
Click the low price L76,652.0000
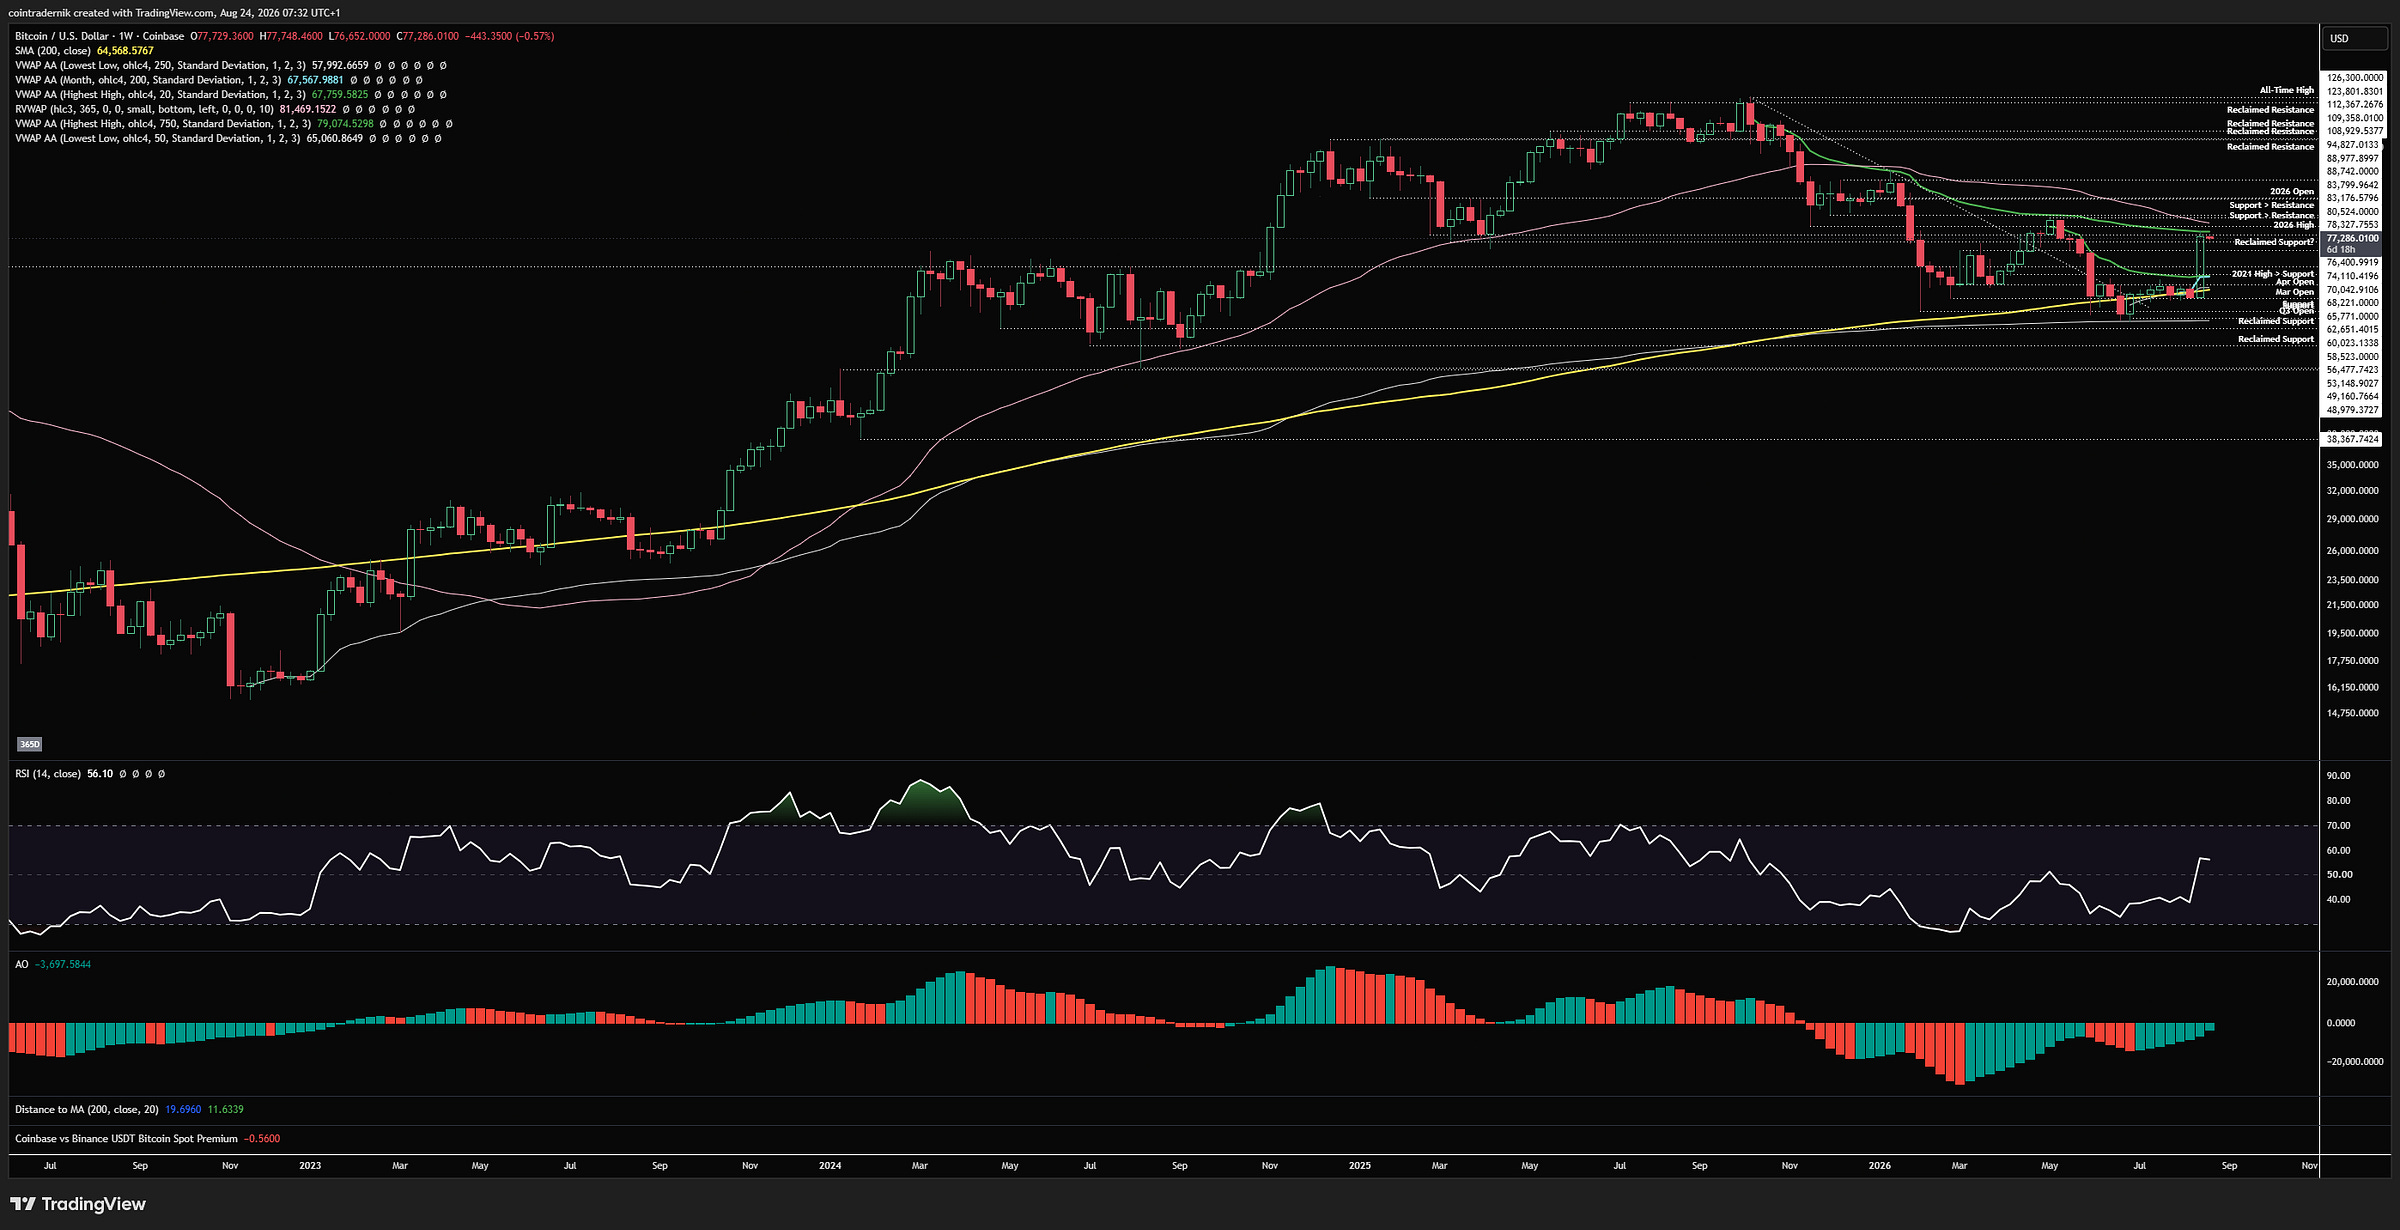(x=359, y=36)
